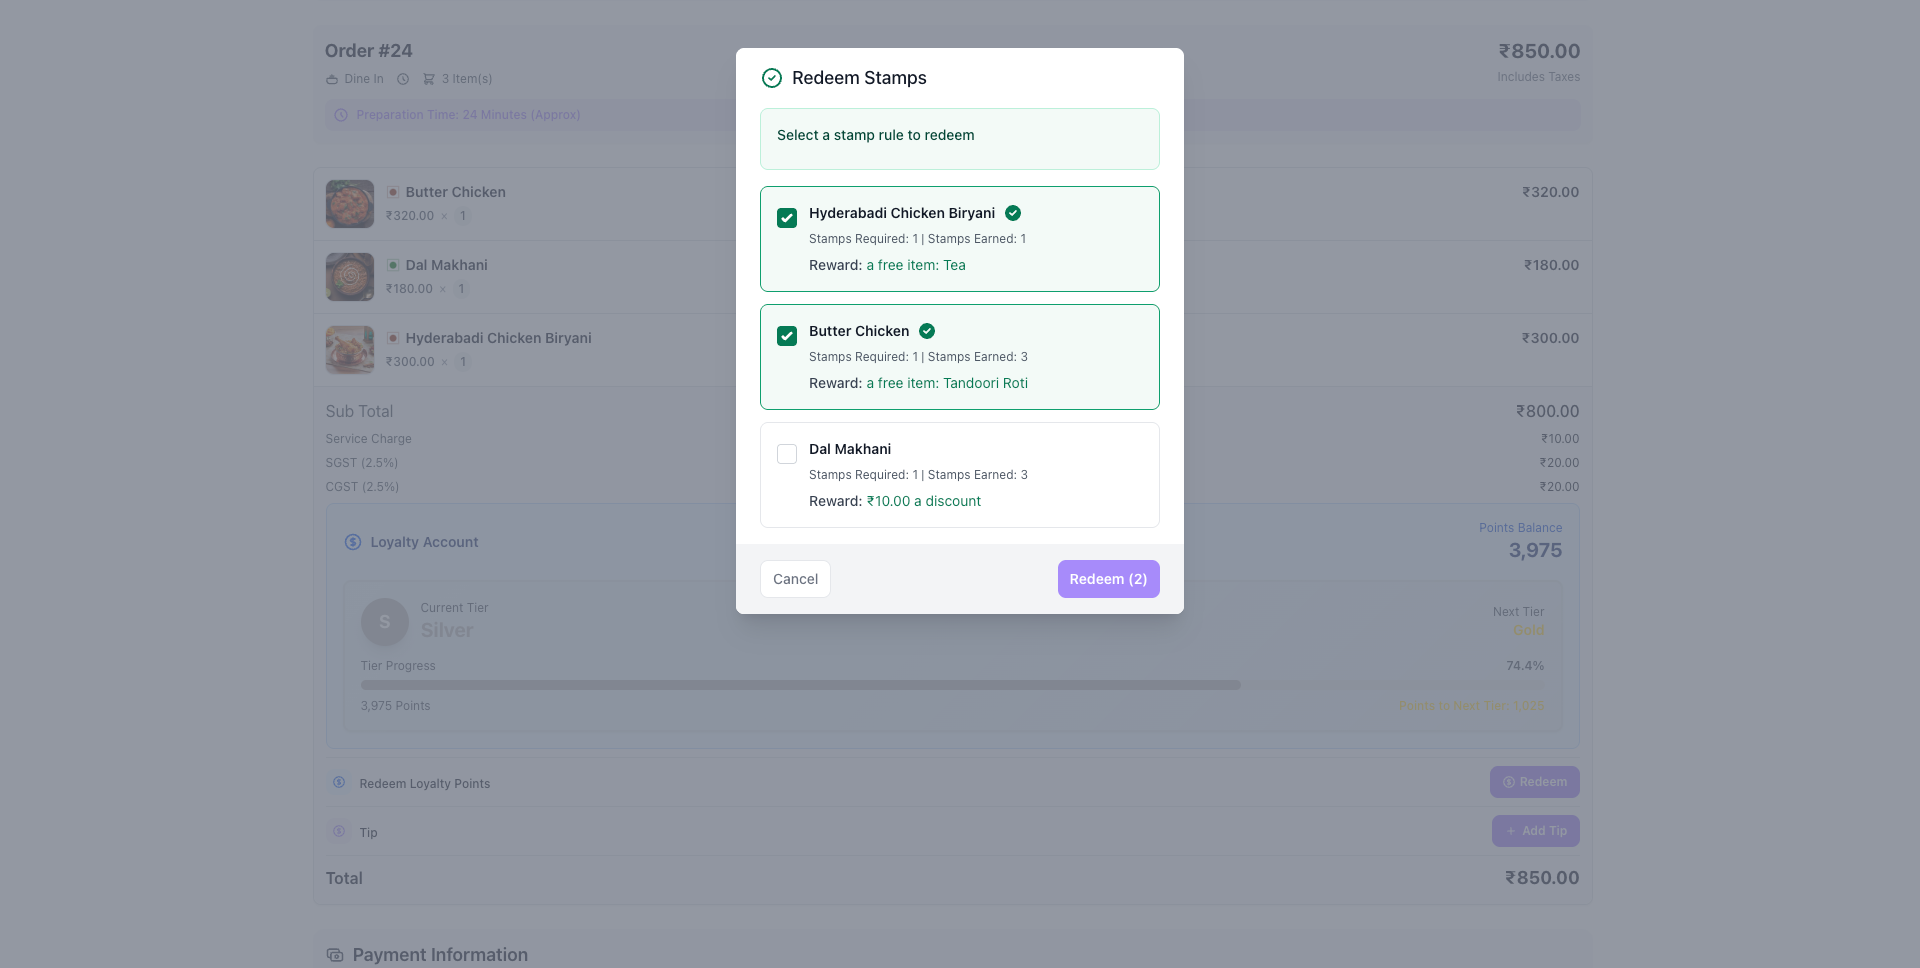Uncheck the Butter Chicken stamp rule

click(x=787, y=336)
